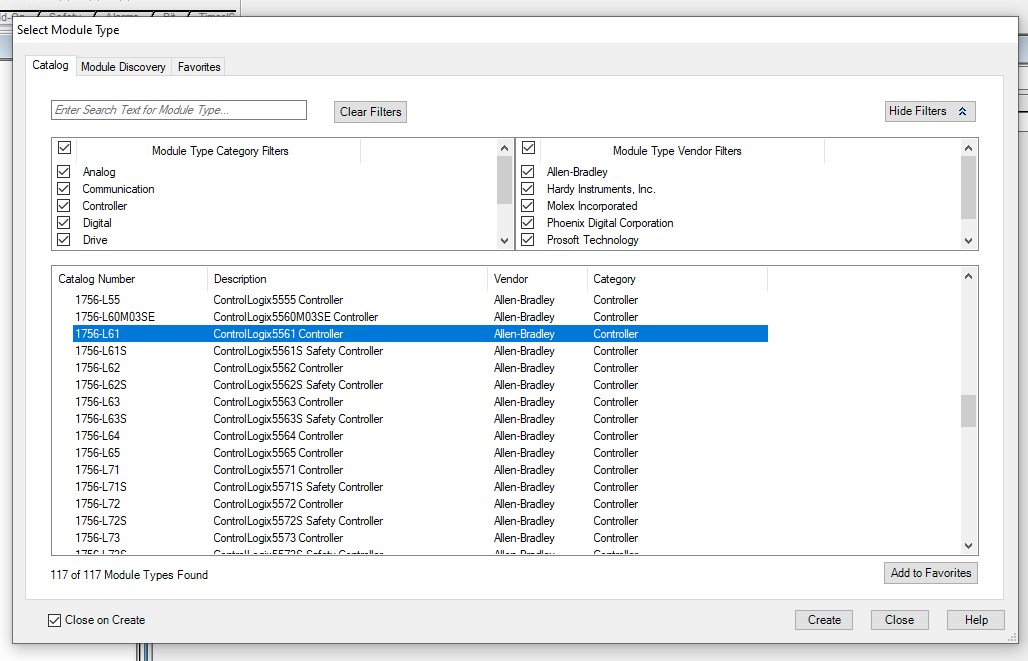Select the 1756-L62S safety controller row
The height and width of the screenshot is (661, 1028).
click(420, 386)
